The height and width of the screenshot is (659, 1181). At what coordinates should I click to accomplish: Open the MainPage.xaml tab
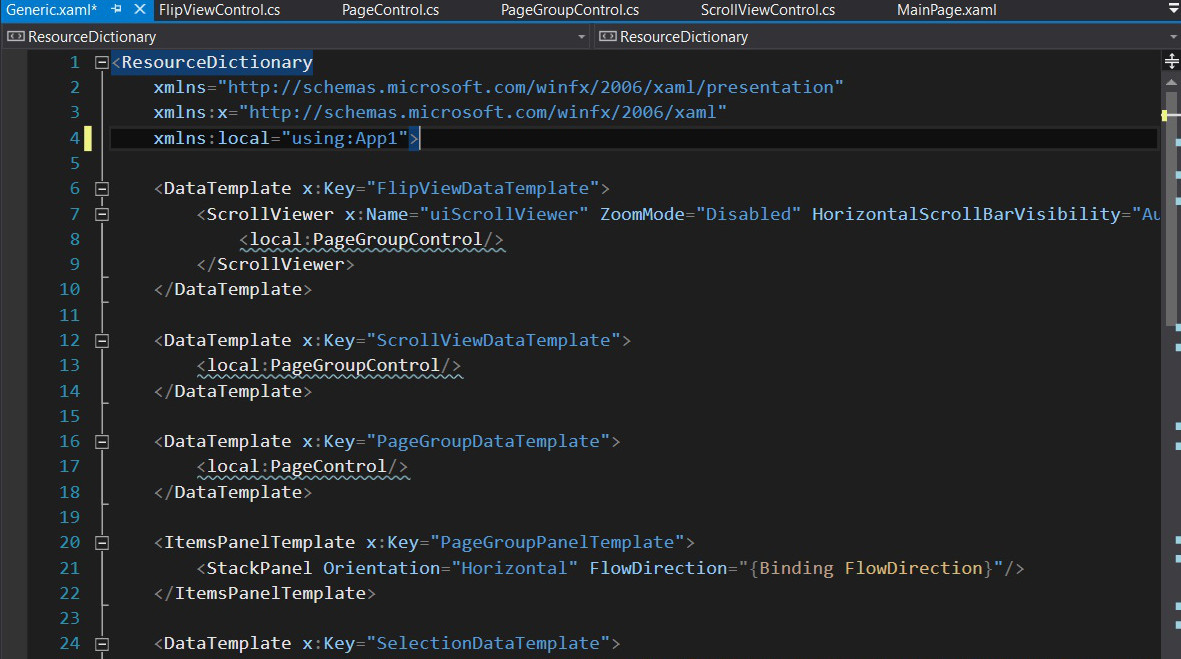946,10
